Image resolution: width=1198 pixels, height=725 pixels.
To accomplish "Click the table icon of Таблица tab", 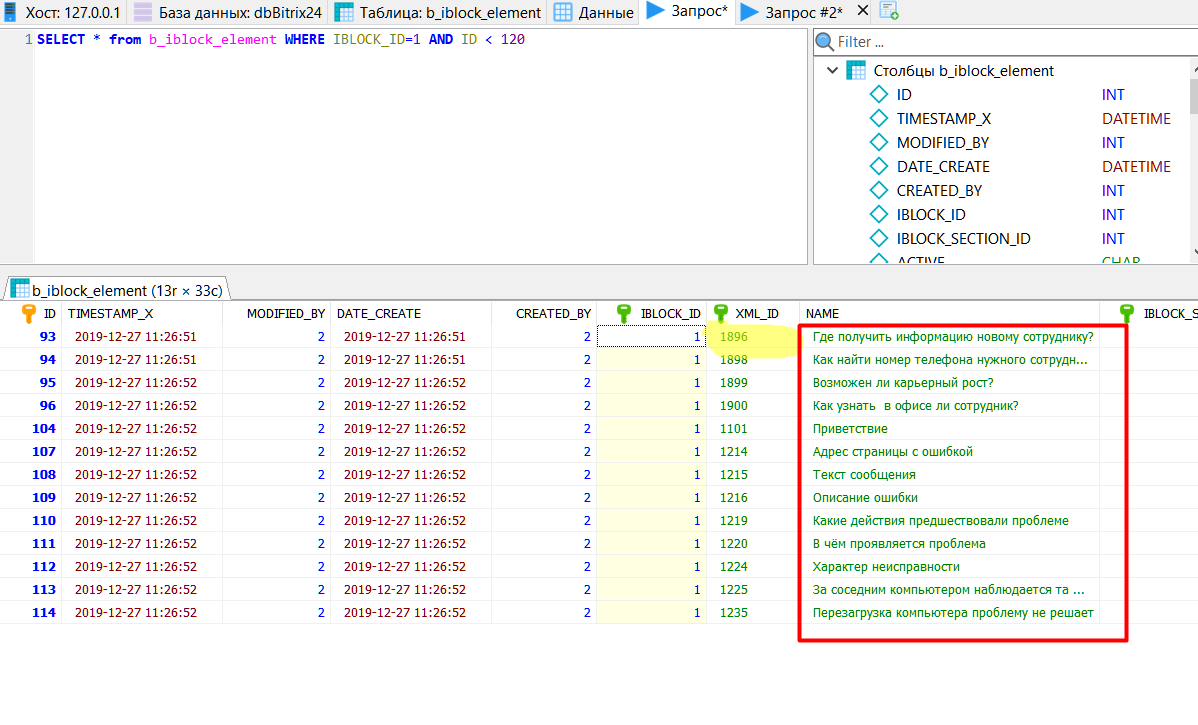I will [x=344, y=12].
